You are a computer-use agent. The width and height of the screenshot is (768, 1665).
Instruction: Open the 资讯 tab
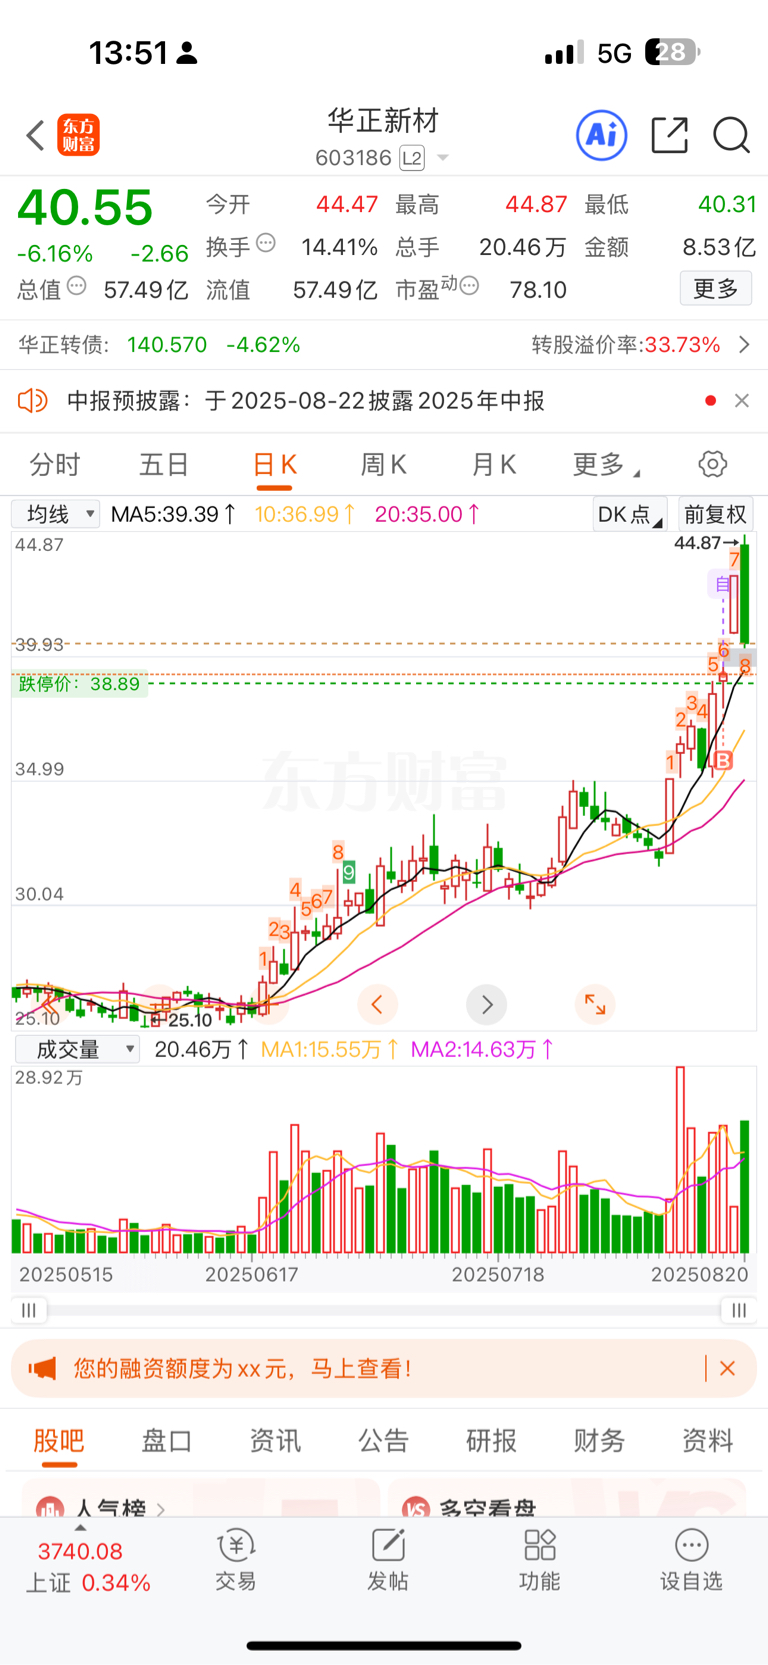coord(275,1440)
